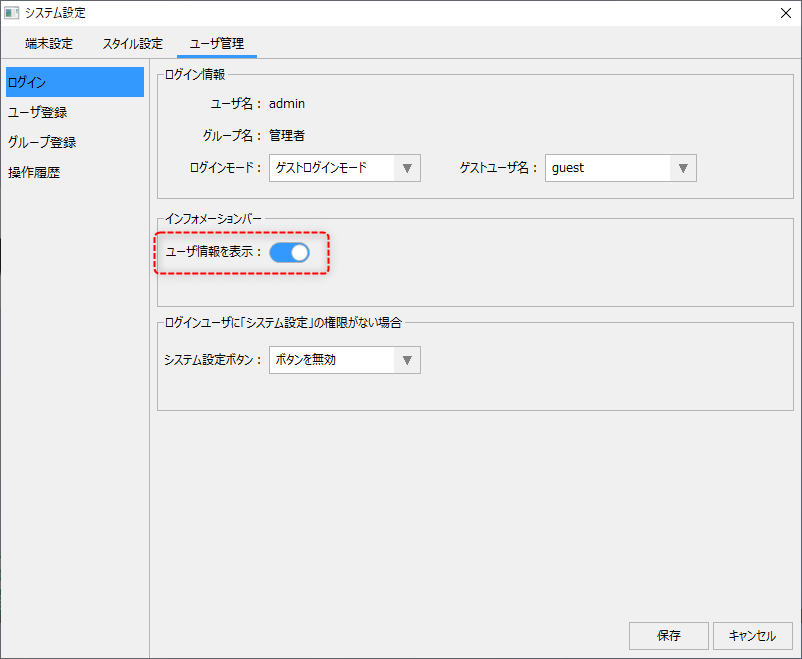Click the System Settings window icon in title bar
802x659 pixels.
12,13
